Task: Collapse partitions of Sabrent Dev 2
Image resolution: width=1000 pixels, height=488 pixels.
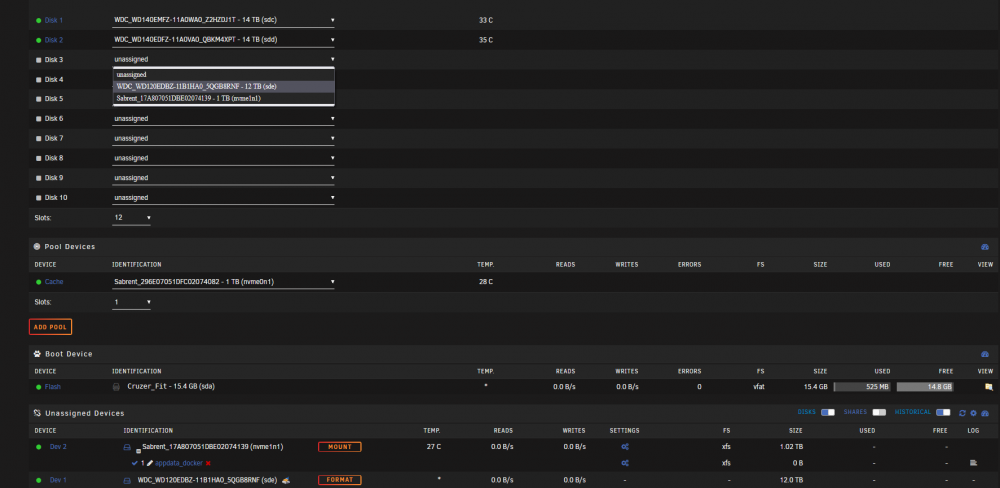Action: (138, 451)
